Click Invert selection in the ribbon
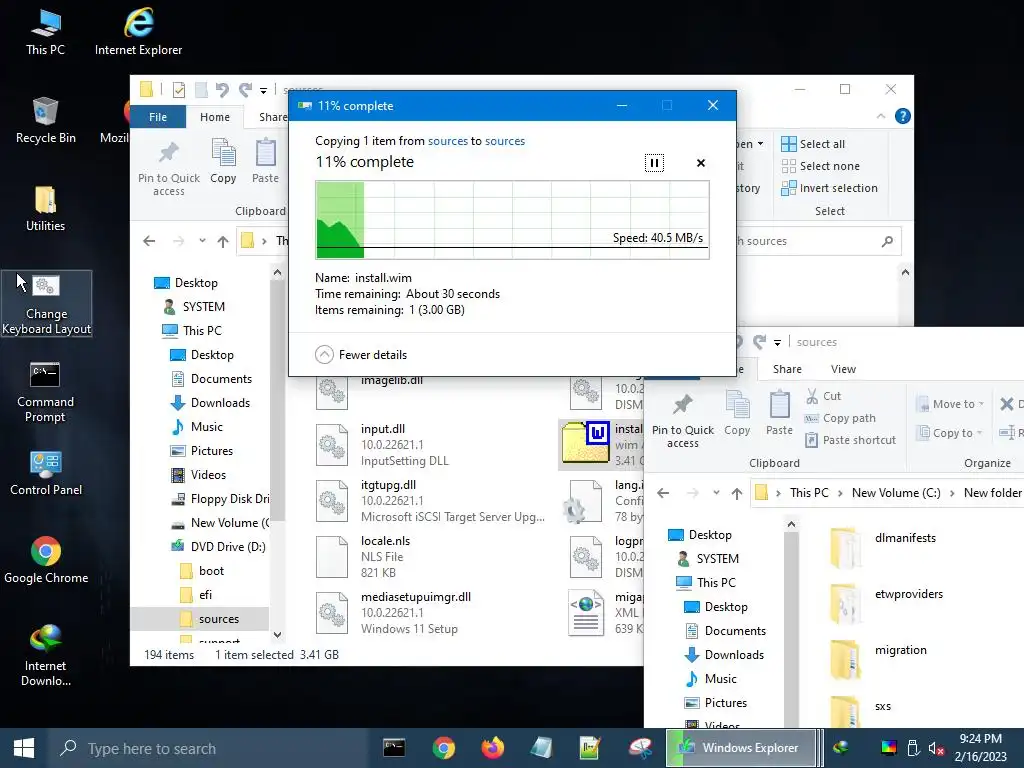 coord(829,188)
